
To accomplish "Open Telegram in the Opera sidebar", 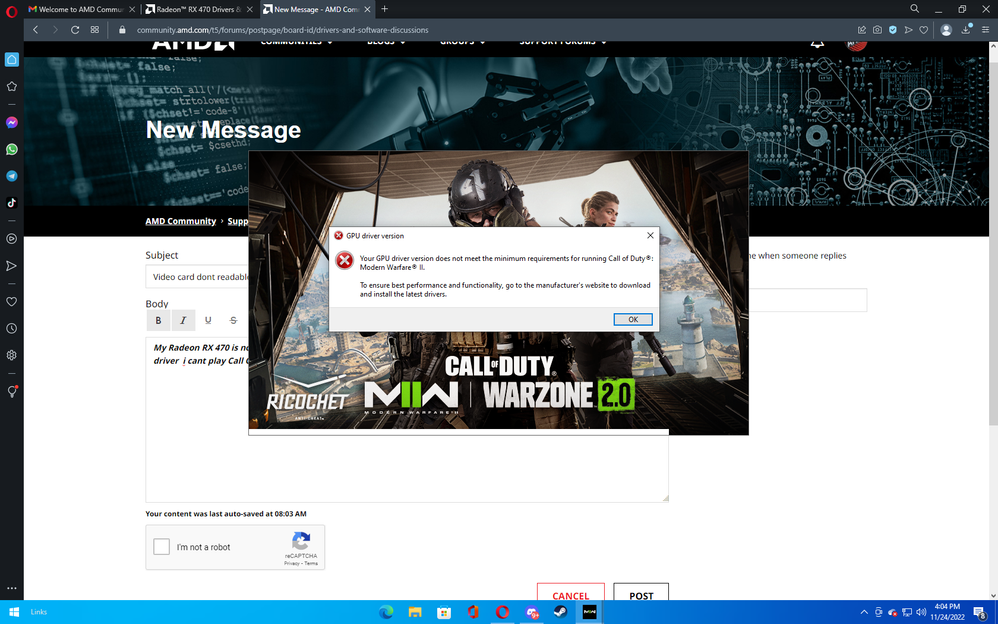I will click(11, 176).
